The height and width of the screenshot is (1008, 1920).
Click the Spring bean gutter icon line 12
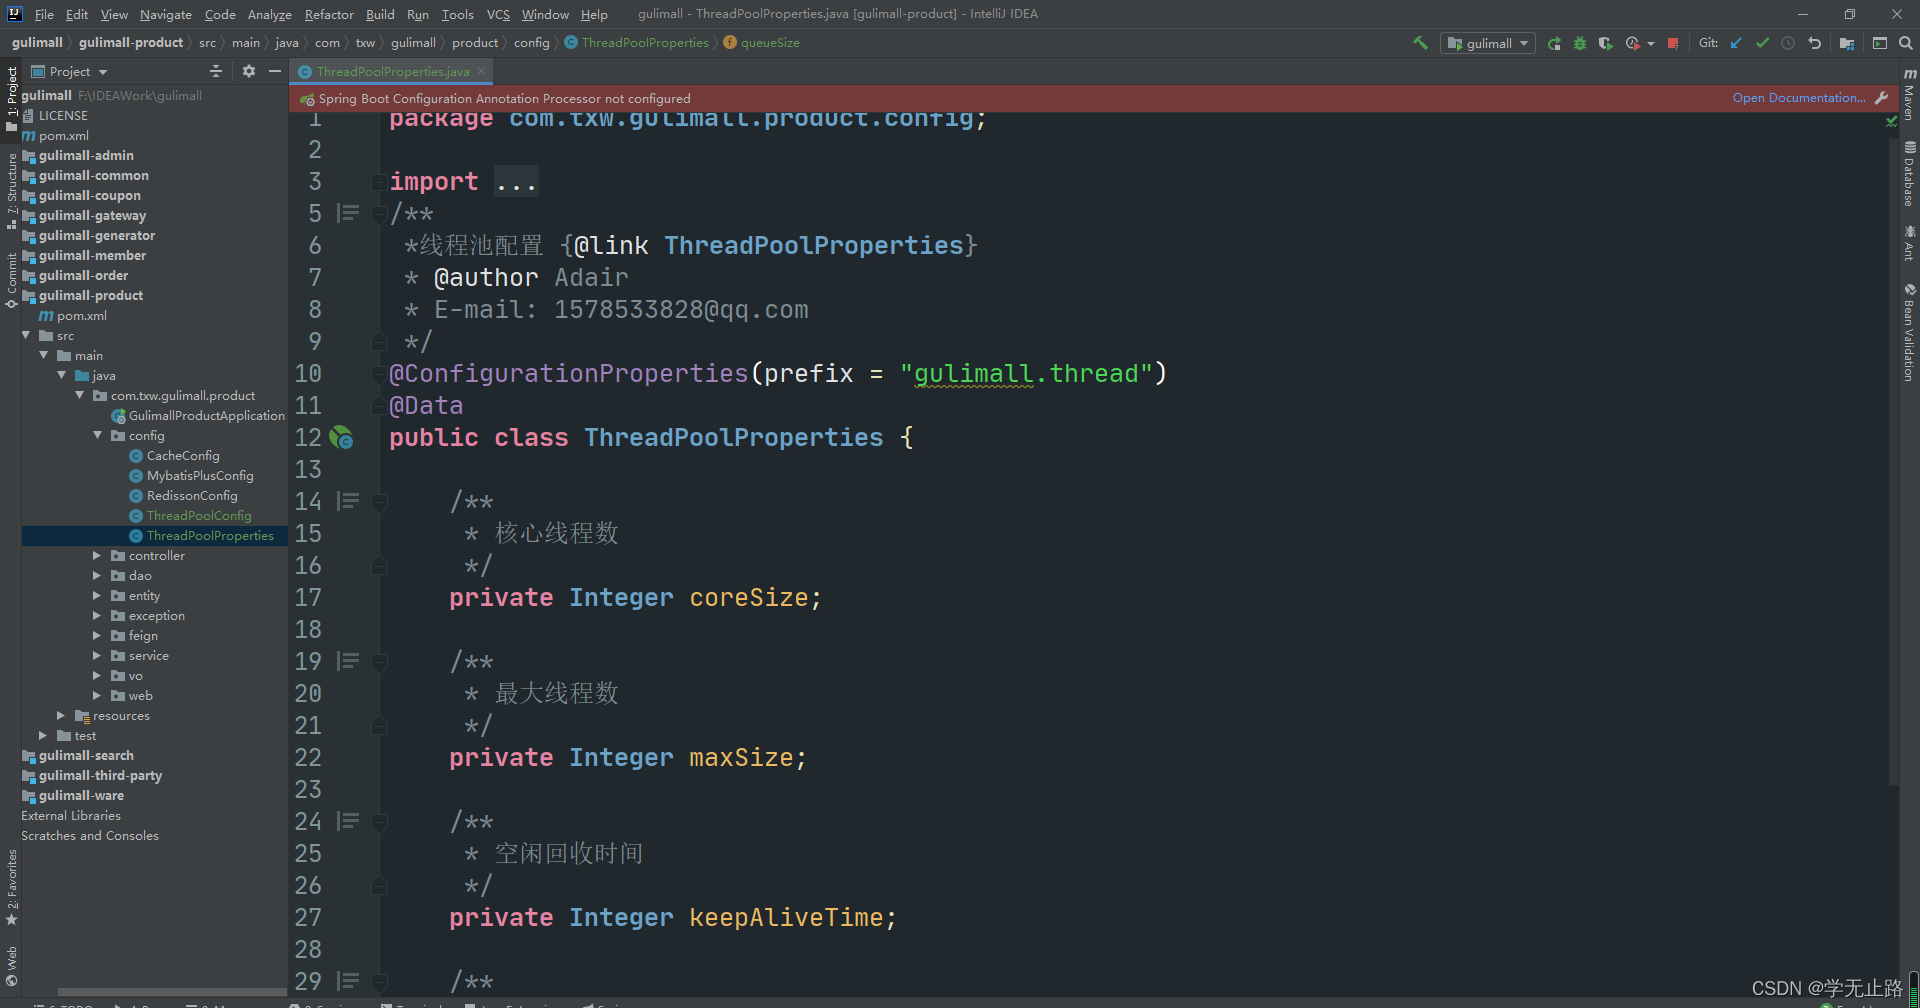342,437
